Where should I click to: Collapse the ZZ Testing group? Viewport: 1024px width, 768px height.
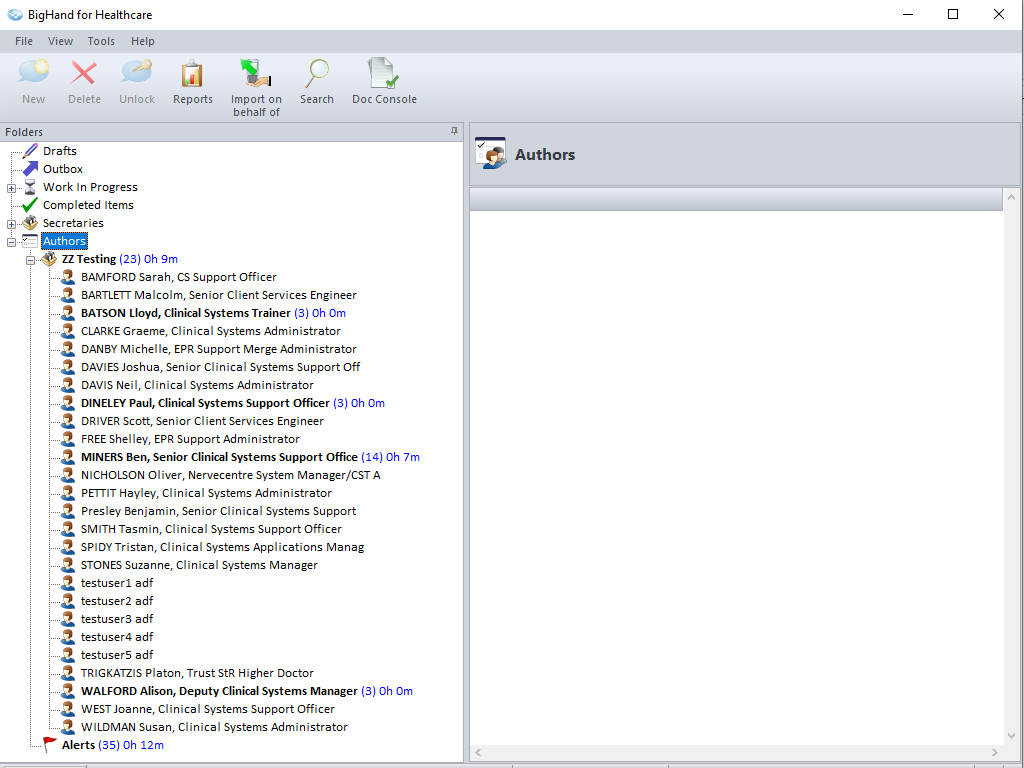point(30,260)
